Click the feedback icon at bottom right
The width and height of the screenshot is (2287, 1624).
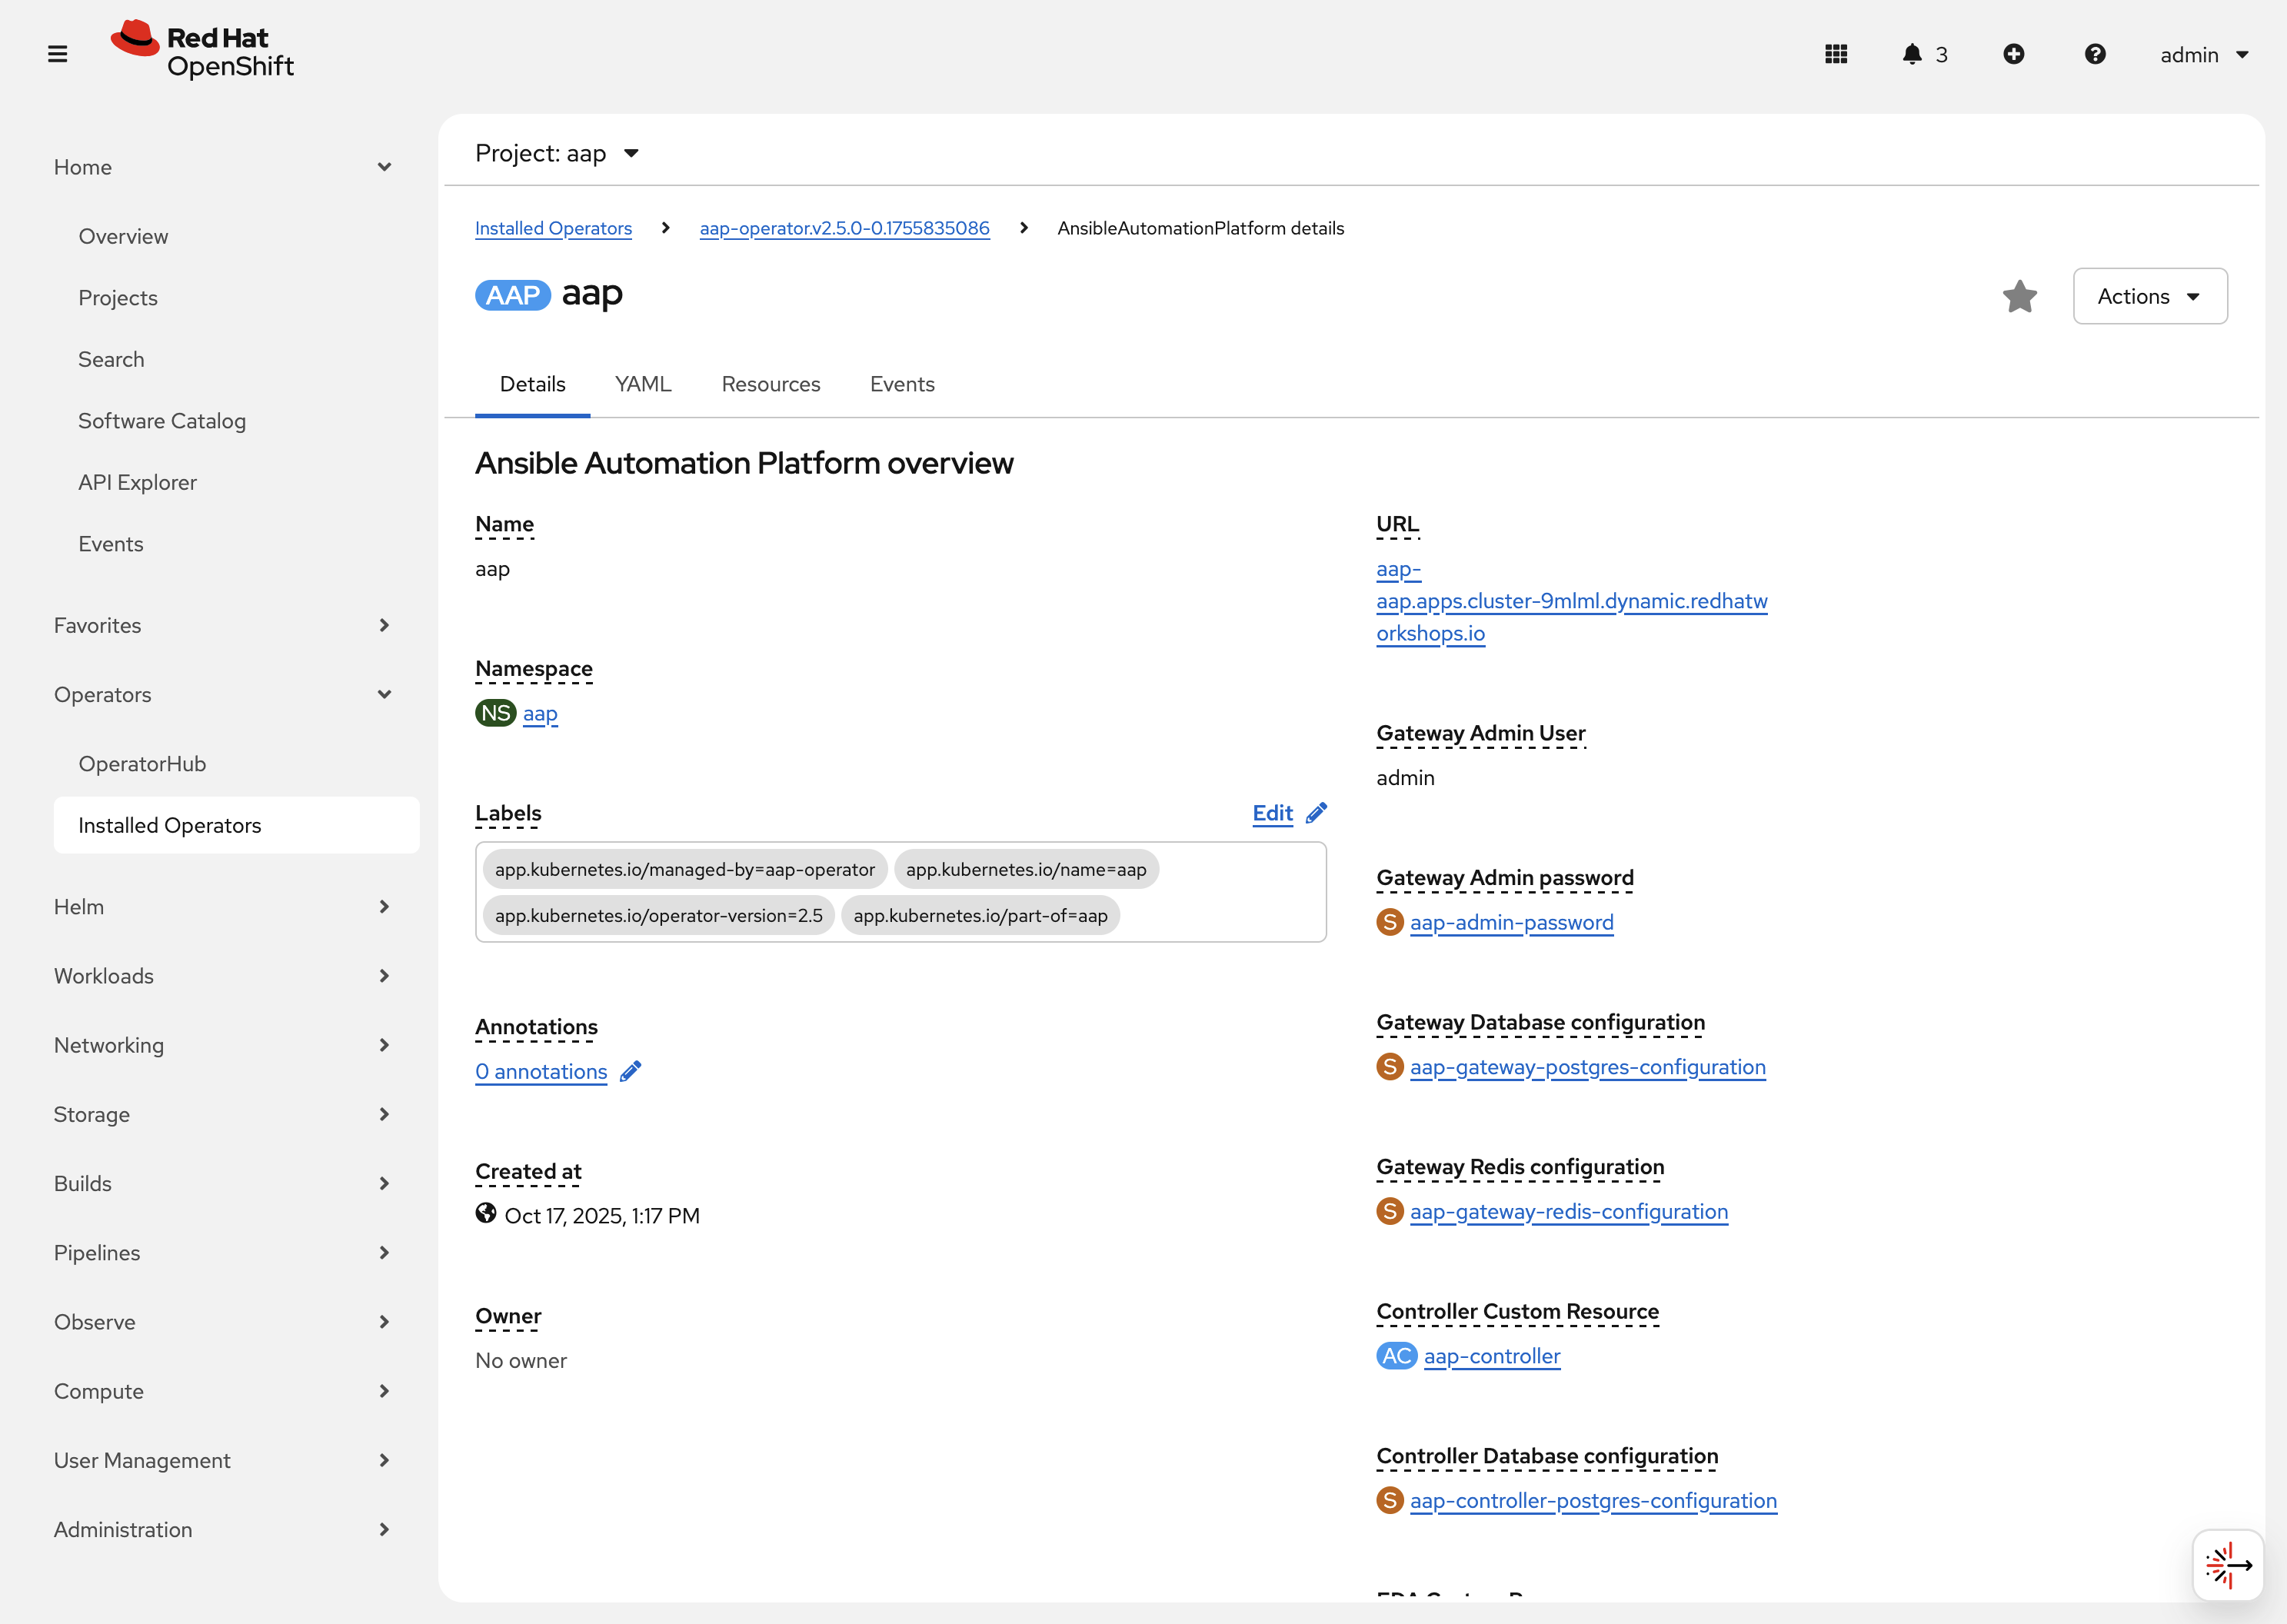click(x=2228, y=1563)
